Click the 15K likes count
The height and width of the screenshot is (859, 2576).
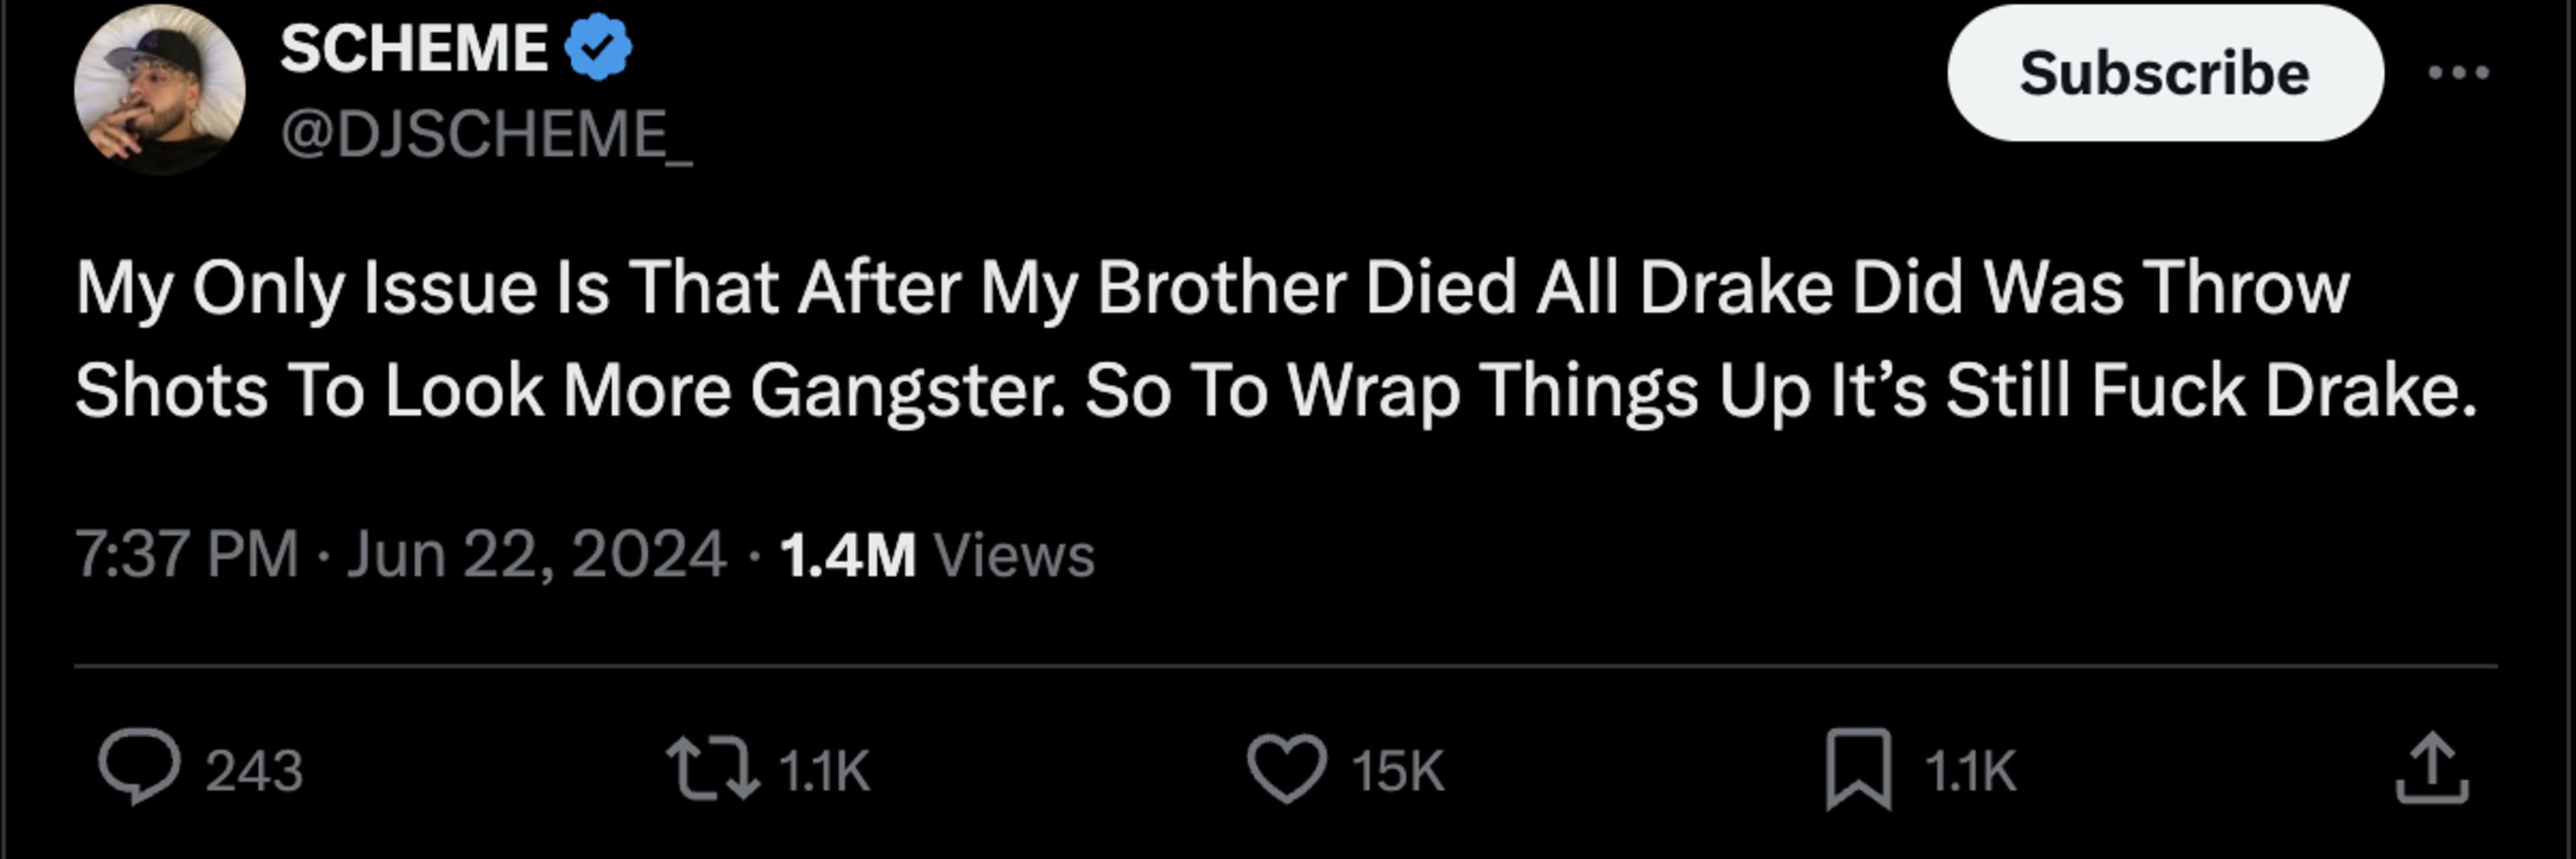pos(1398,771)
